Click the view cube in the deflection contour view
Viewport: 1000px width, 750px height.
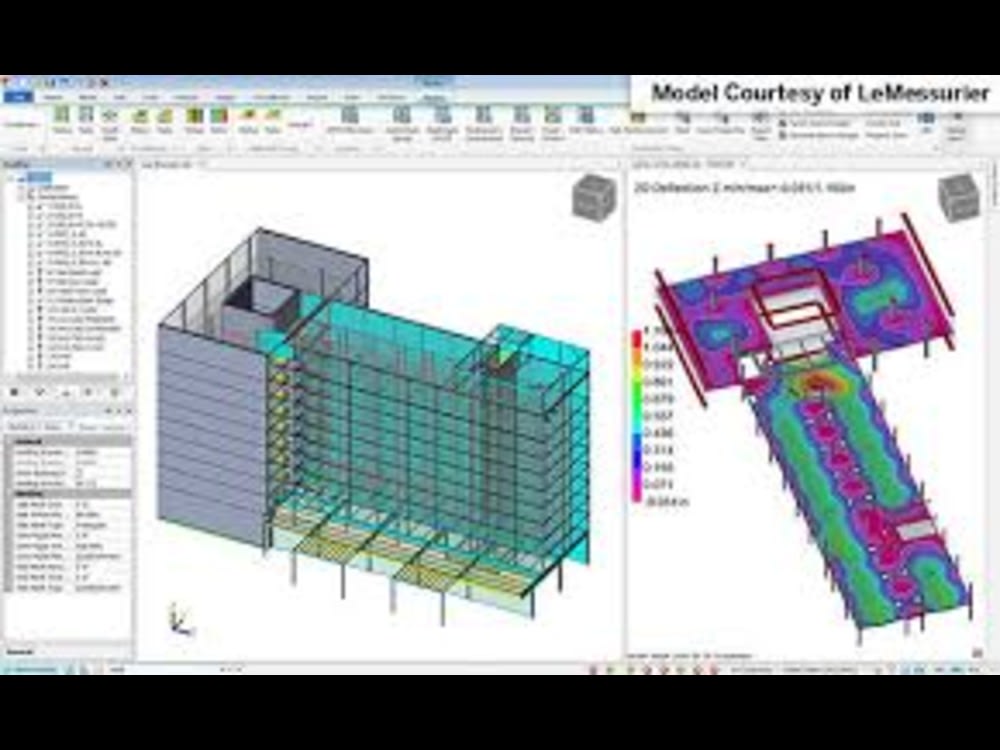959,196
